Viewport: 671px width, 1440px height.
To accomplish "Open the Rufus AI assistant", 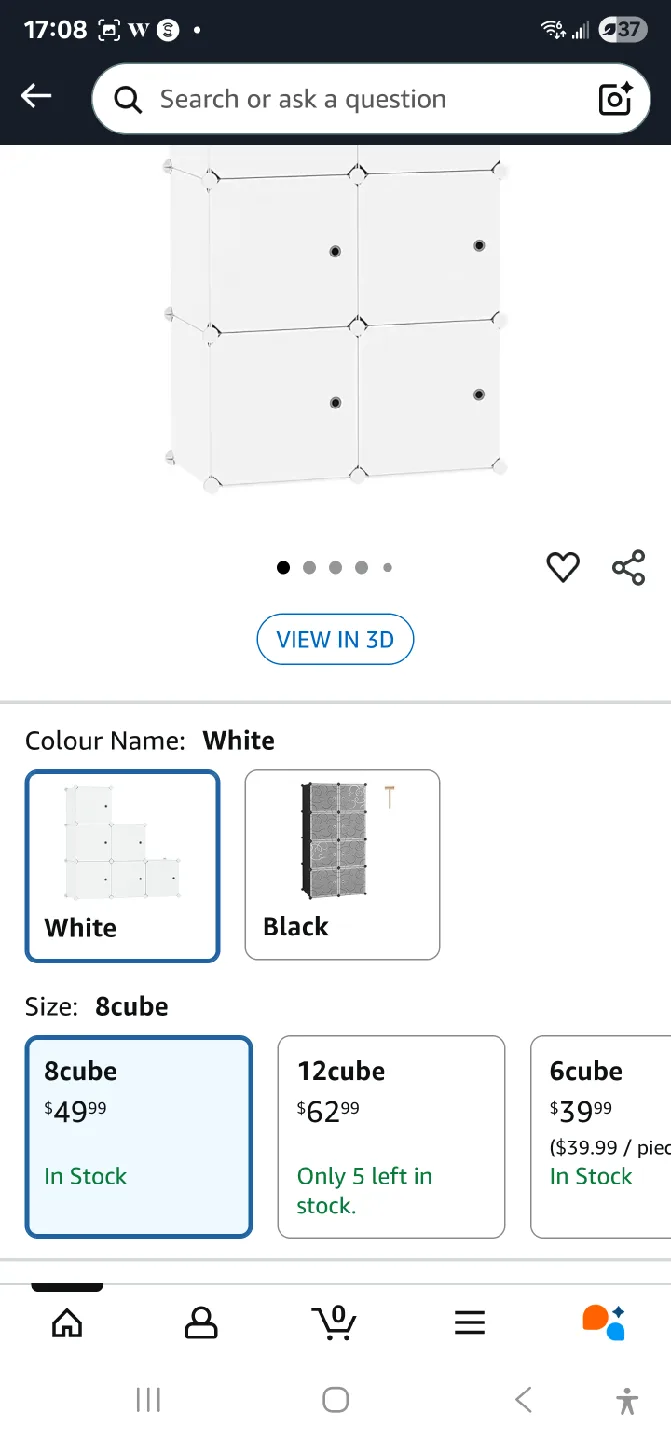I will point(603,1322).
